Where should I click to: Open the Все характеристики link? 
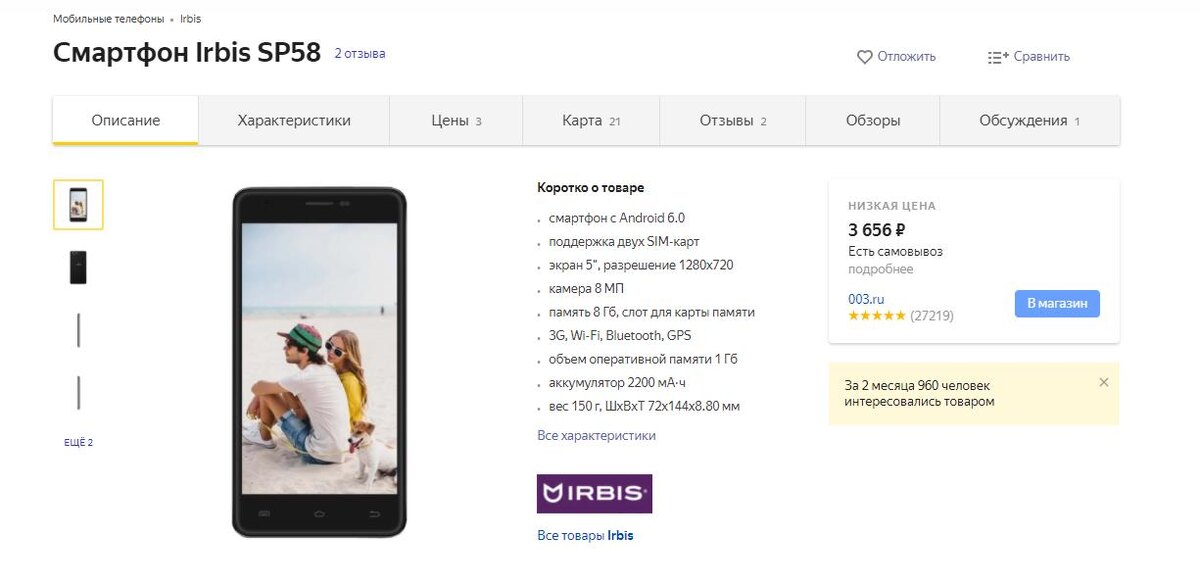pyautogui.click(x=596, y=436)
